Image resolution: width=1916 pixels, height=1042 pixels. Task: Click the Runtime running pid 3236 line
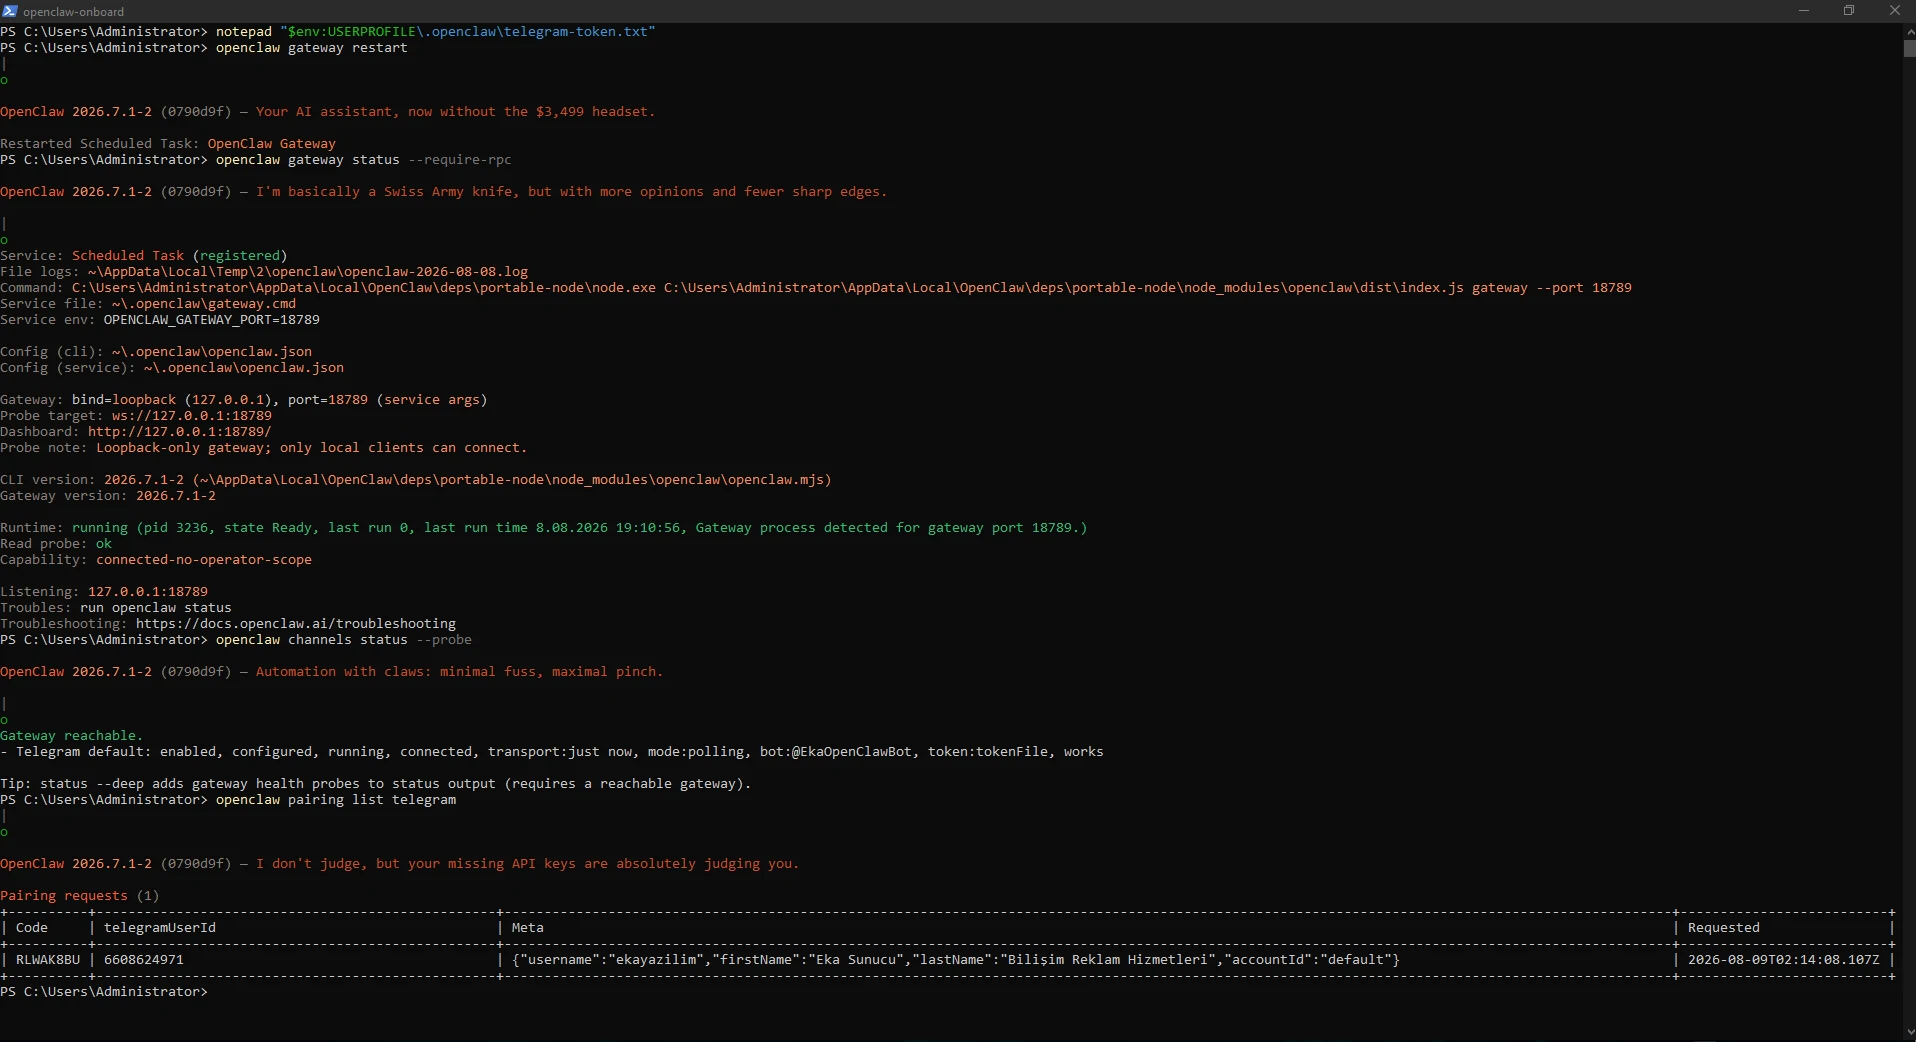point(544,528)
